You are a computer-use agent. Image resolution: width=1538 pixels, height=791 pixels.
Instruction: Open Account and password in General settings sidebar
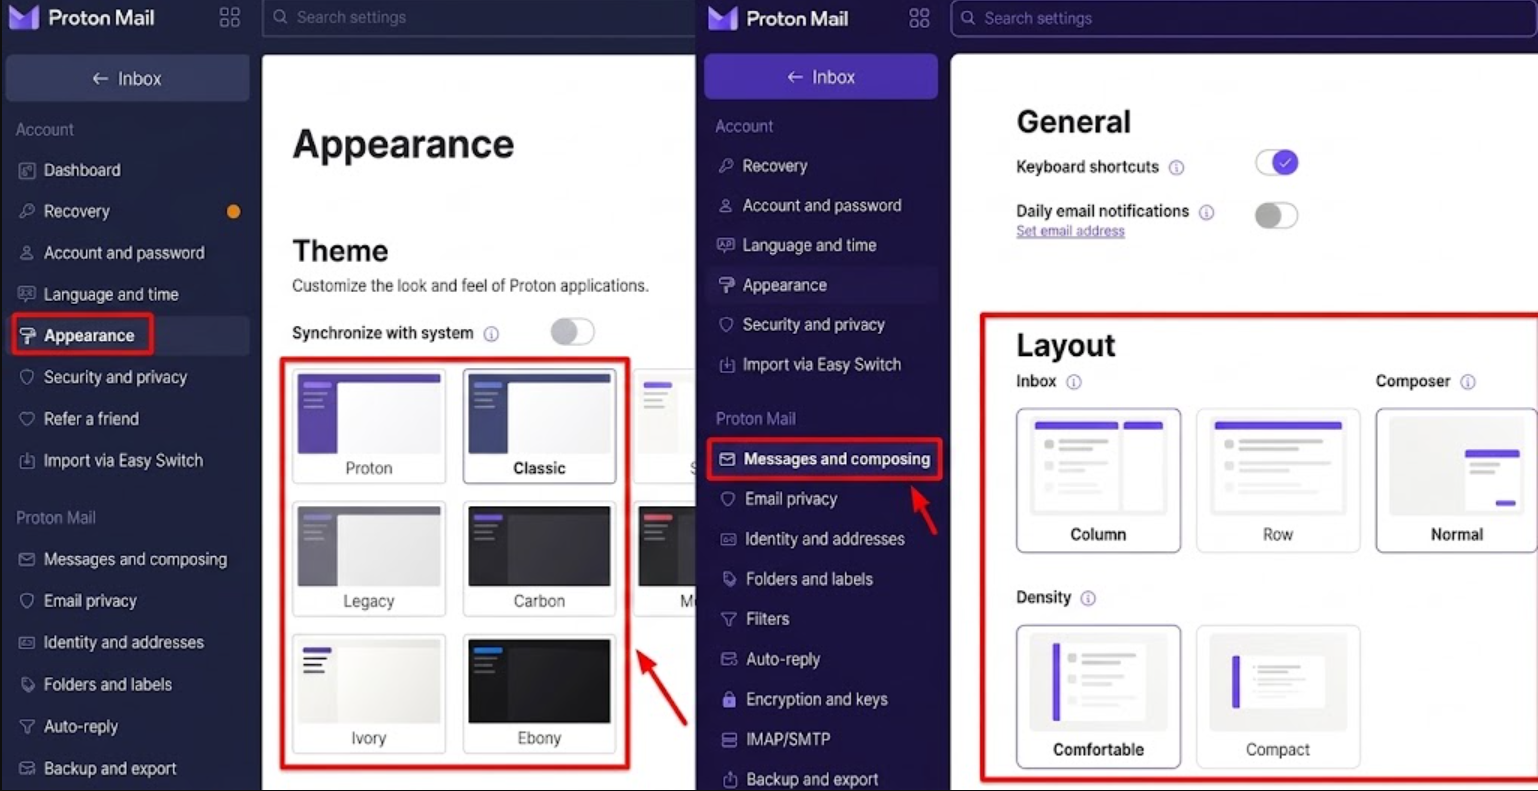[821, 206]
